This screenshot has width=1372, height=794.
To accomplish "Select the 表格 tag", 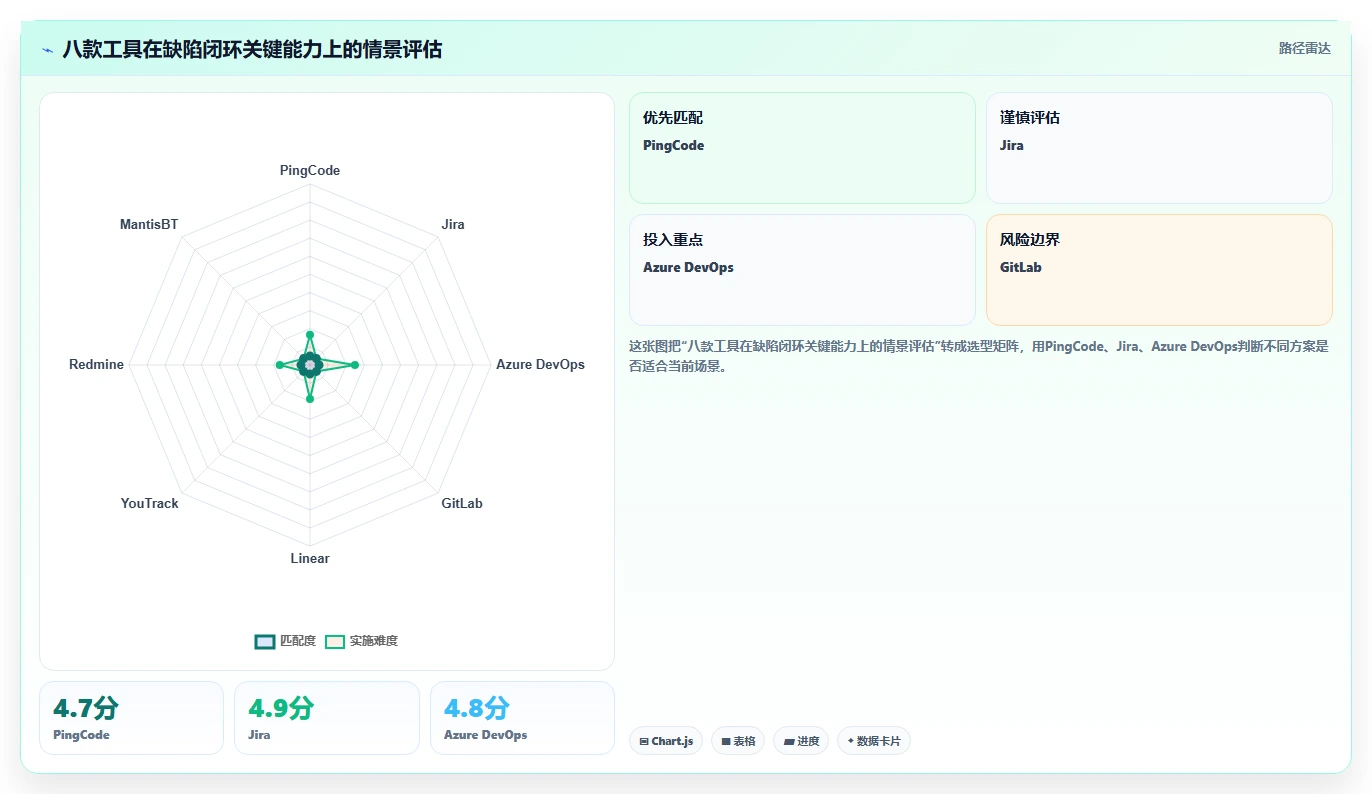I will (738, 741).
